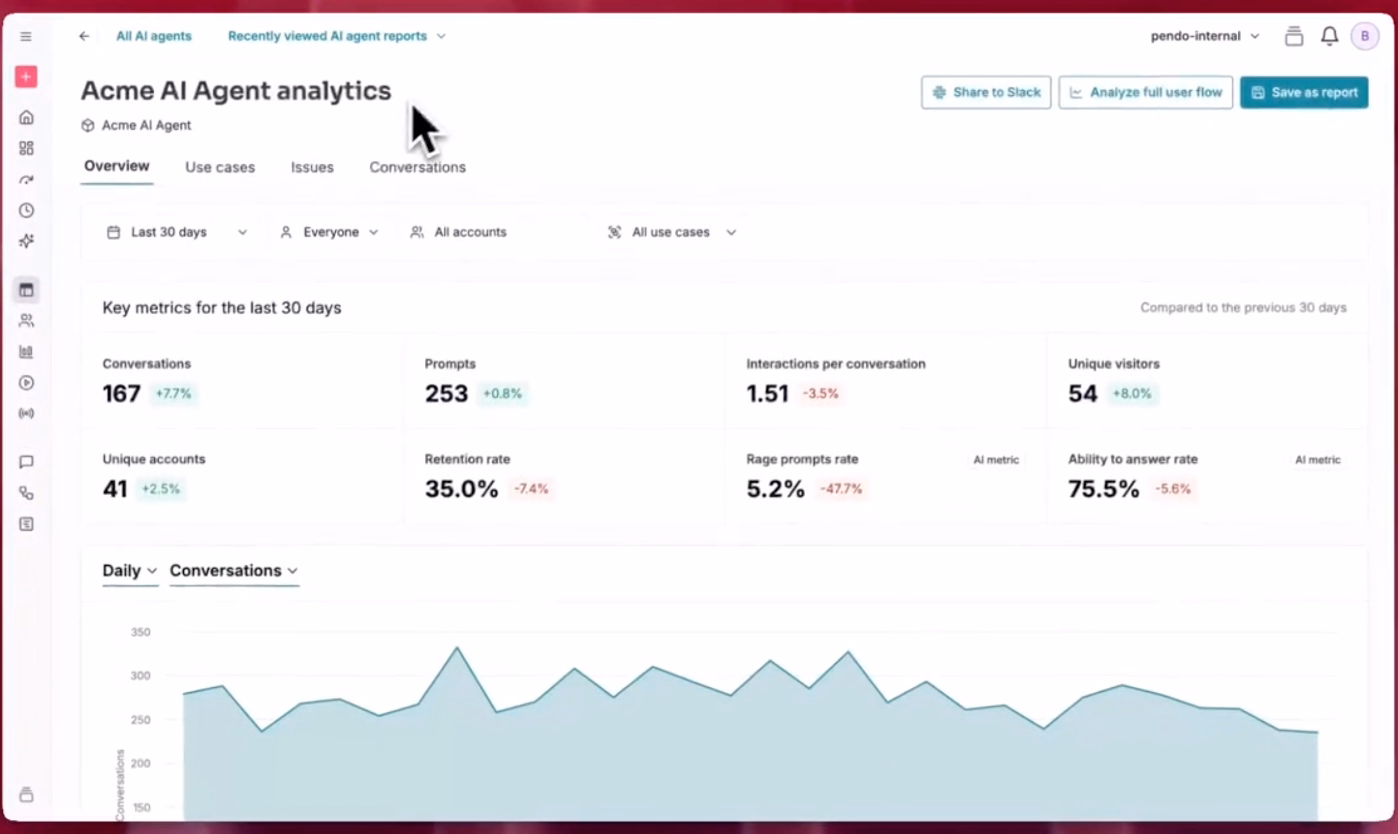1398x834 pixels.
Task: Open the people icon in sidebar
Action: pos(26,321)
